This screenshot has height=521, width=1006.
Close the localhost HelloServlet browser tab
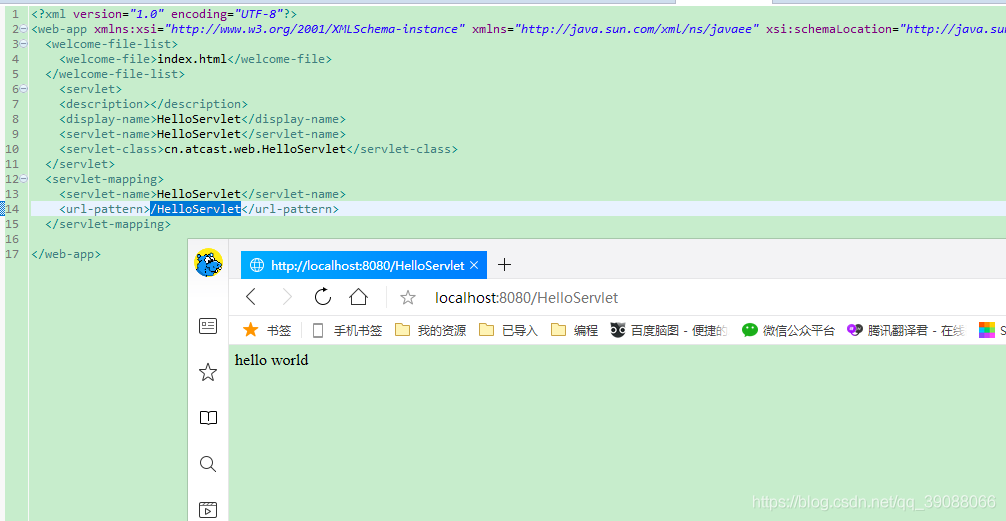[474, 265]
